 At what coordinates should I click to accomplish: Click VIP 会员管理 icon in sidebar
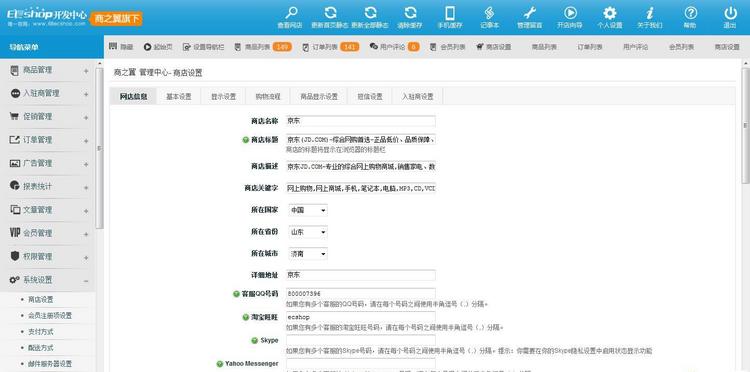(15, 233)
